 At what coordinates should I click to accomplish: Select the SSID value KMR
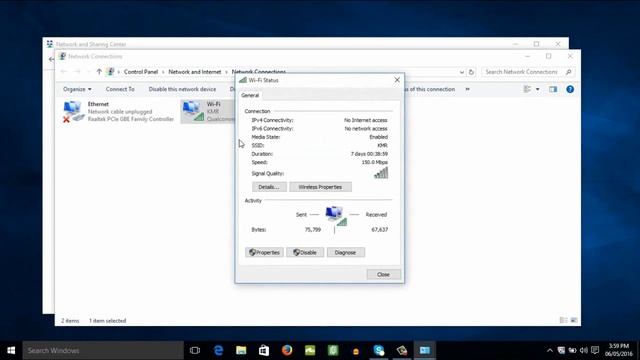pyautogui.click(x=382, y=145)
